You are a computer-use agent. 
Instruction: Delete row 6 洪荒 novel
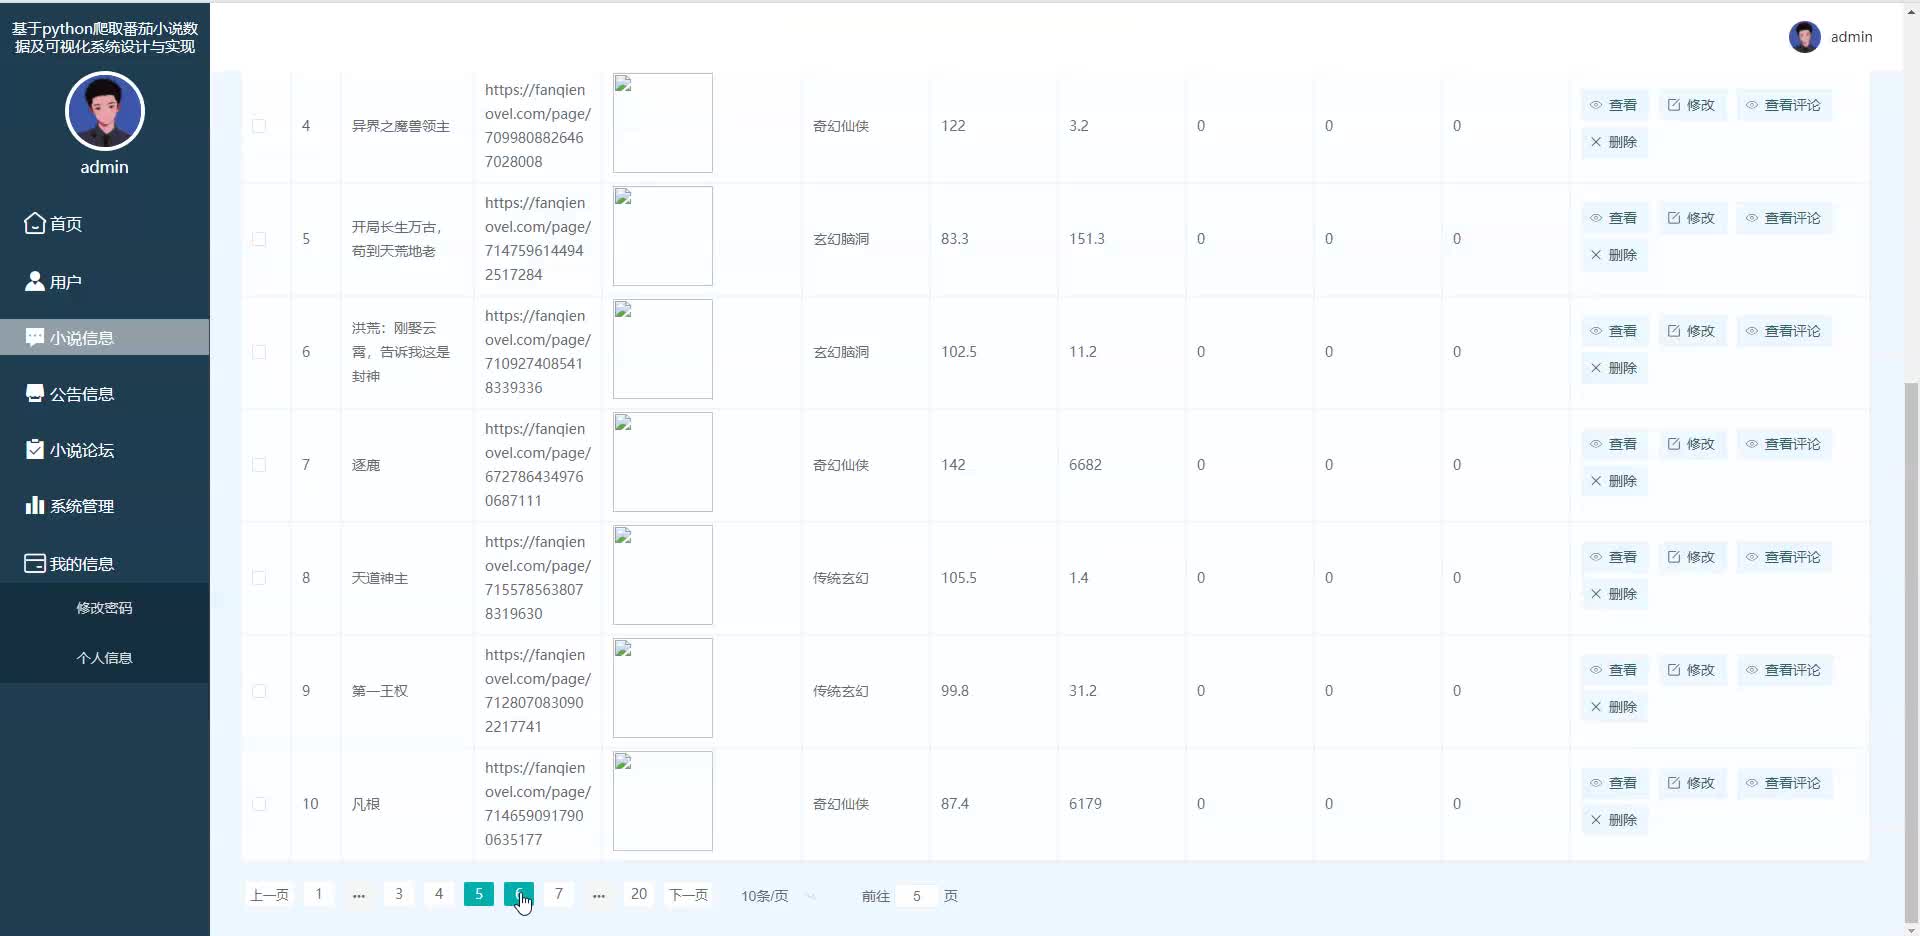pyautogui.click(x=1614, y=368)
